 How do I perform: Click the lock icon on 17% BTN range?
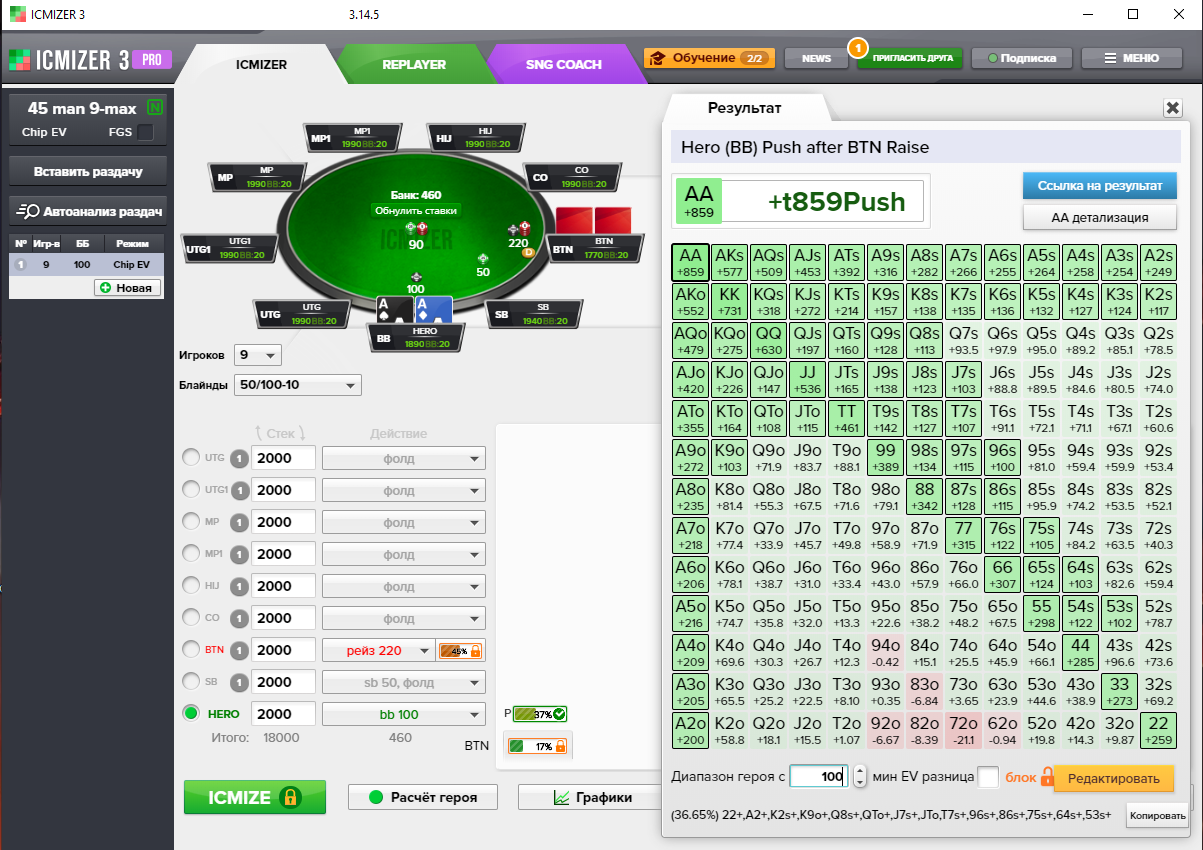(560, 746)
